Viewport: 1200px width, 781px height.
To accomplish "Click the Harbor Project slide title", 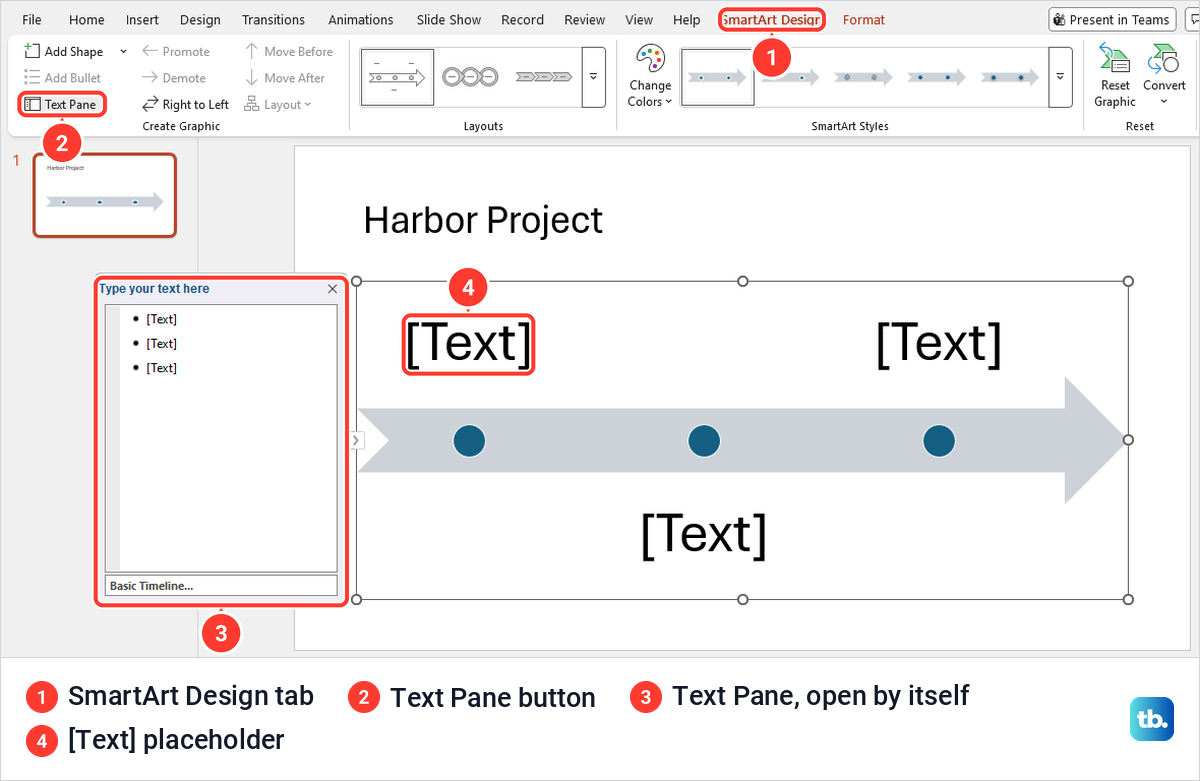I will point(483,220).
